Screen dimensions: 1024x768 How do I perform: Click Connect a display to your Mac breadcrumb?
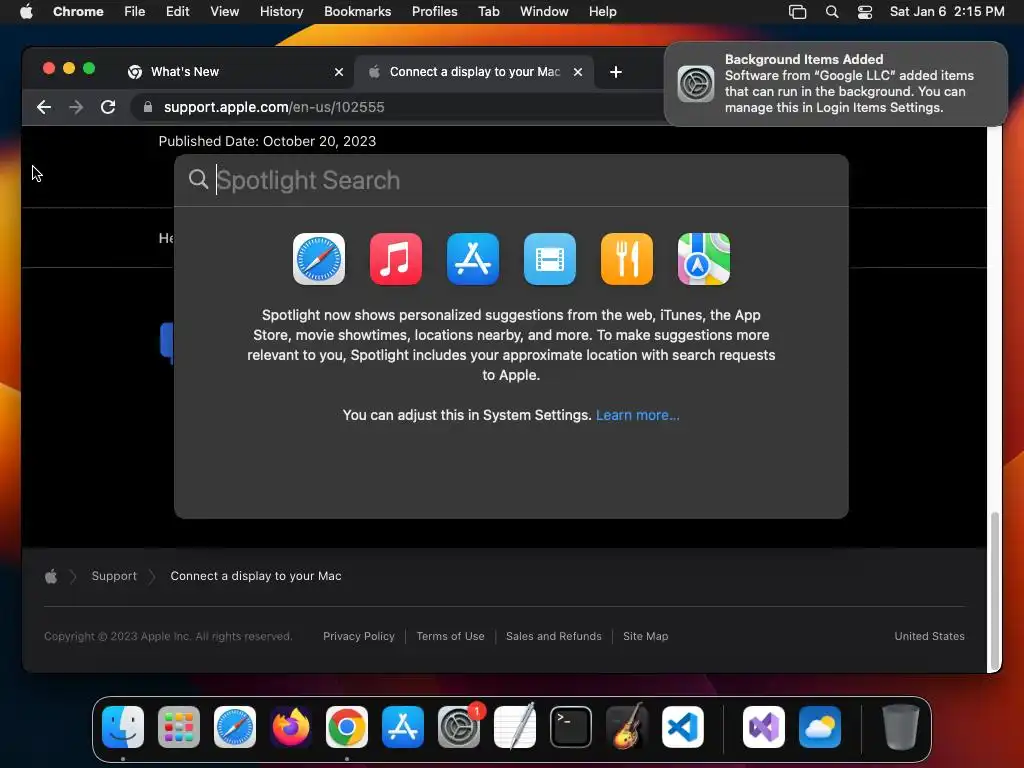[256, 576]
